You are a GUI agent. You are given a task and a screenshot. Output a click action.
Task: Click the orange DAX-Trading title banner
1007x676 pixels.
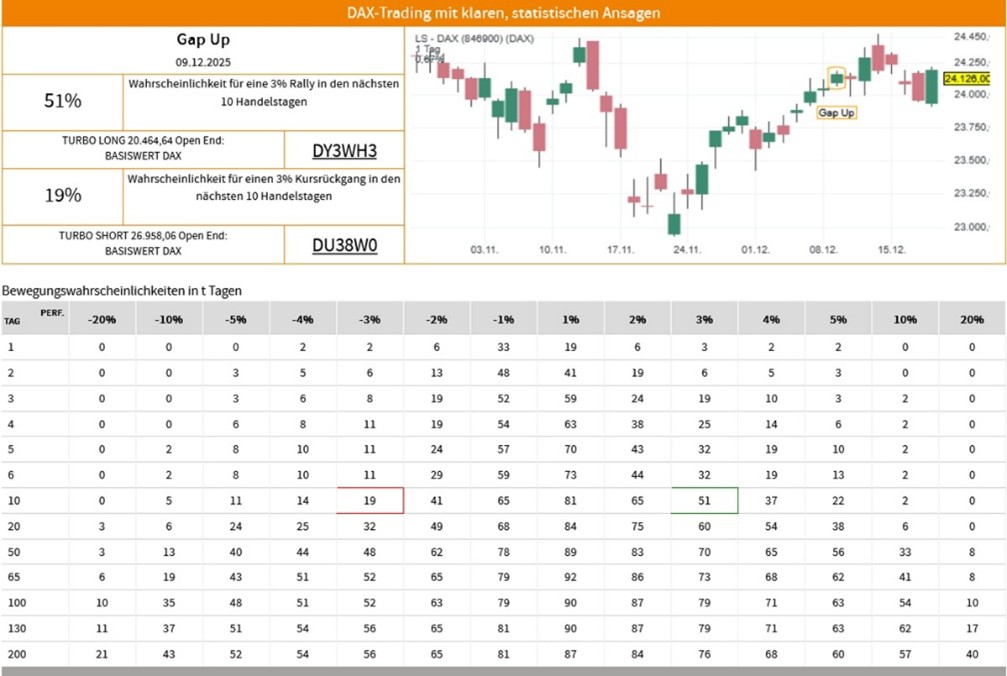coord(503,13)
